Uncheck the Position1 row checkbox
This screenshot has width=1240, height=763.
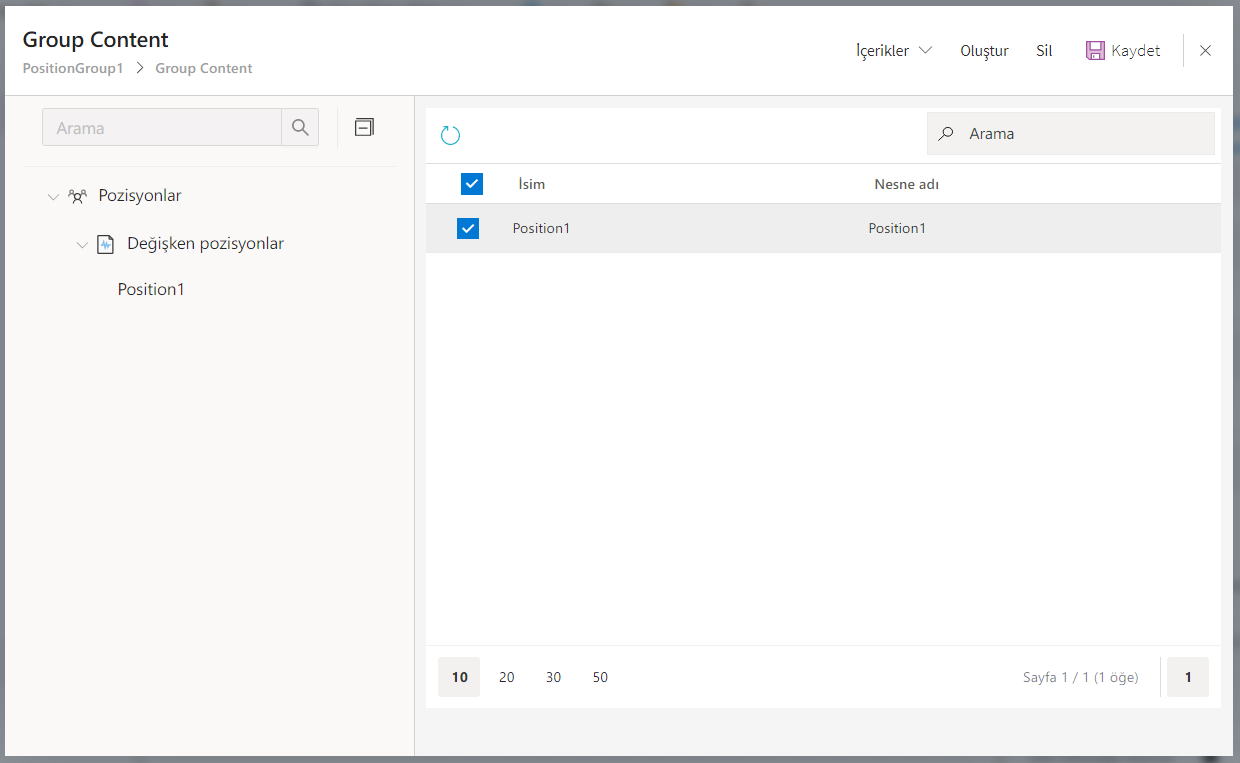[468, 229]
